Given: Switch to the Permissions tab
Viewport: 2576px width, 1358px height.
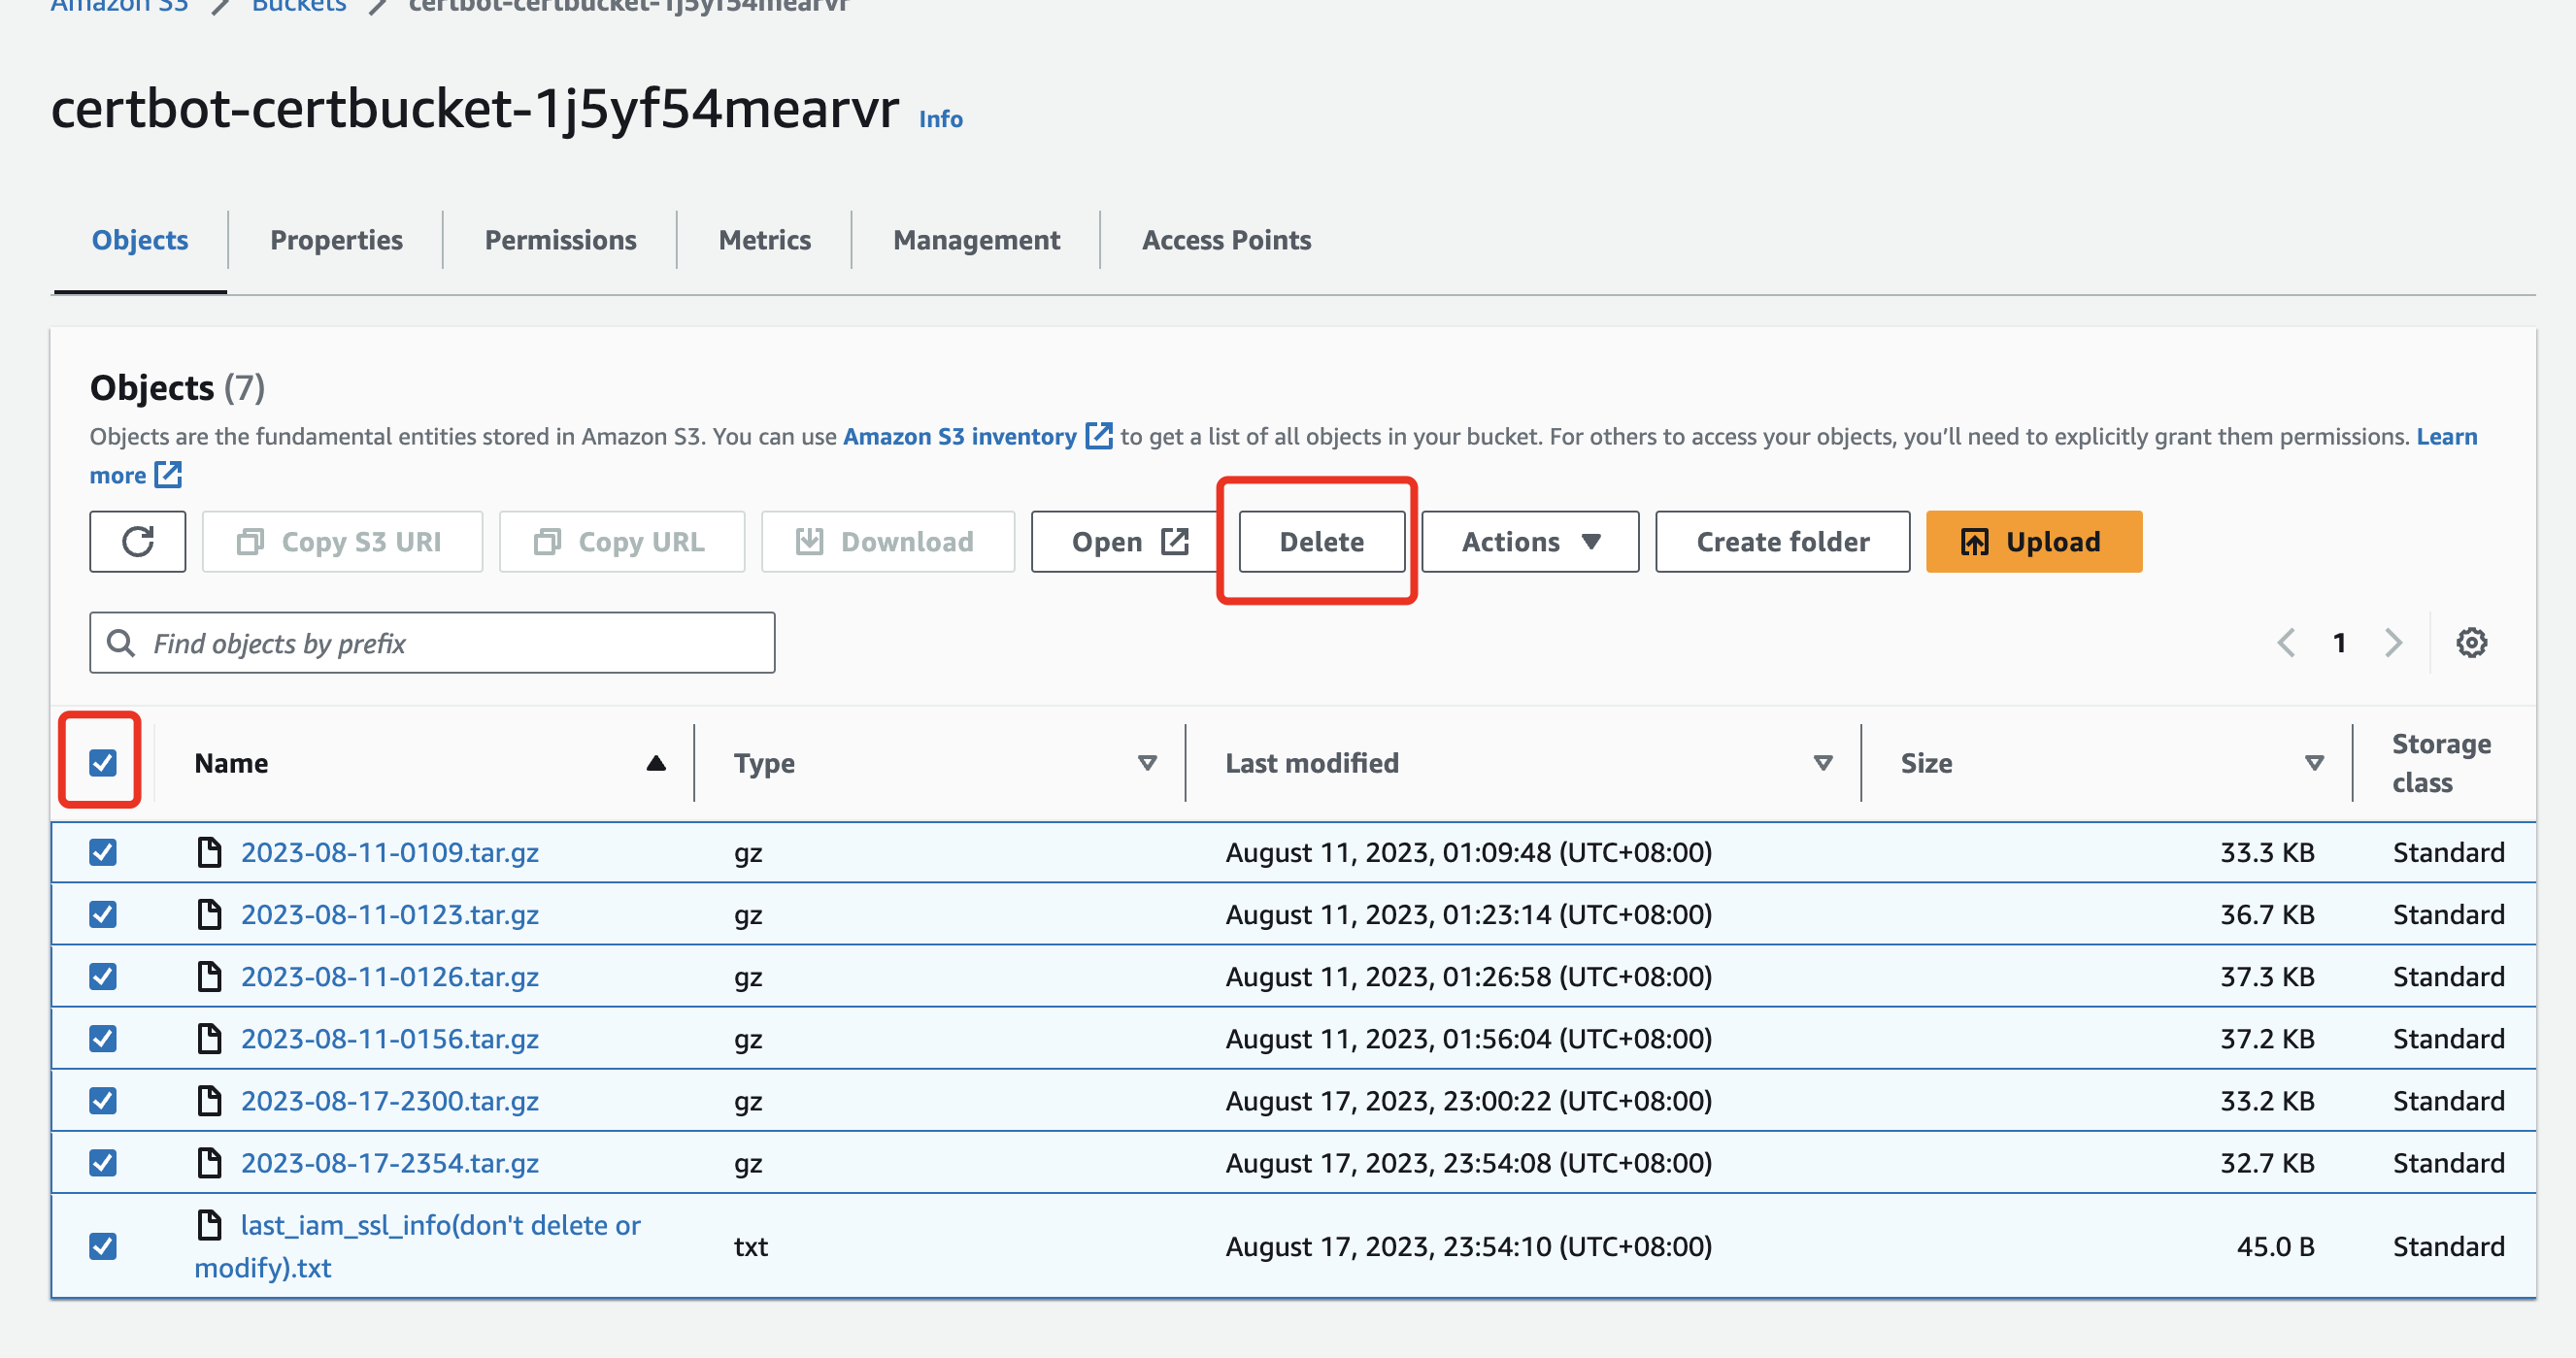Looking at the screenshot, I should [x=560, y=240].
